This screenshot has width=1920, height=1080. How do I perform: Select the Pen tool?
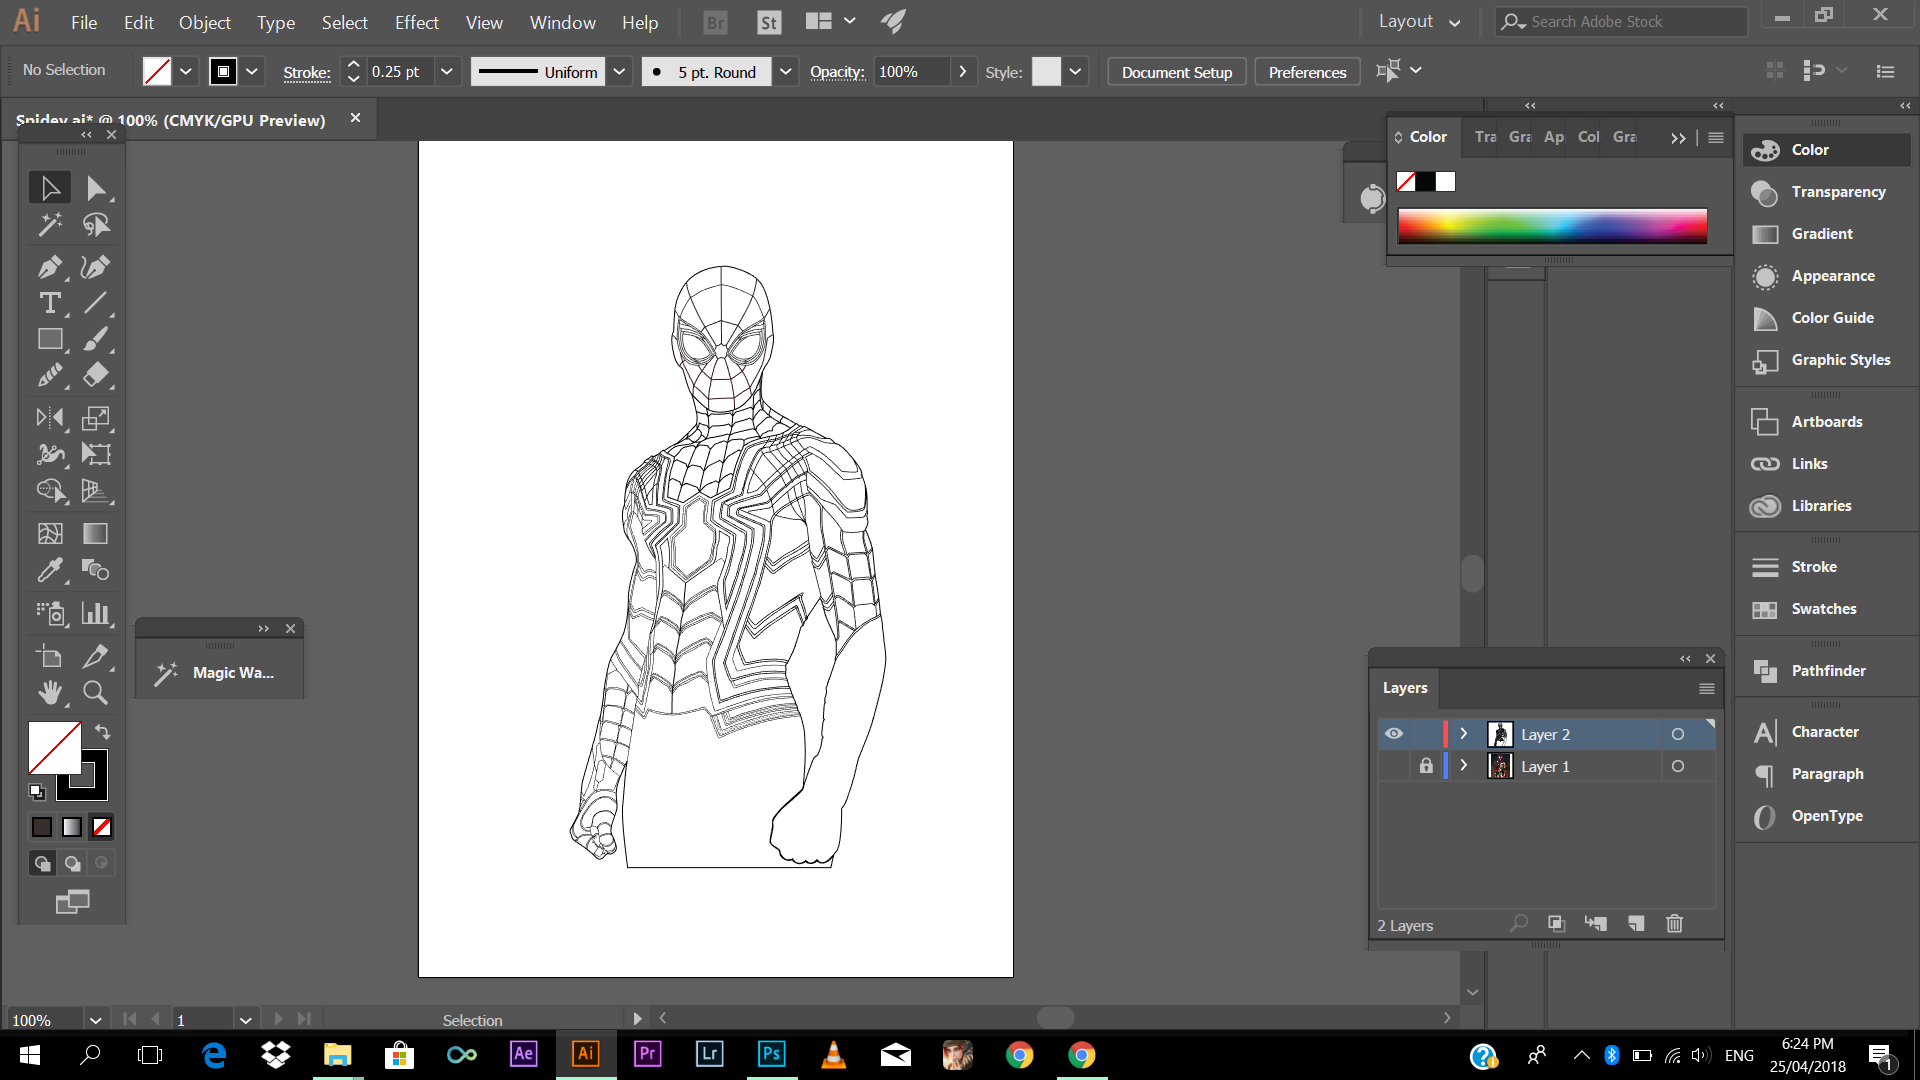tap(50, 267)
